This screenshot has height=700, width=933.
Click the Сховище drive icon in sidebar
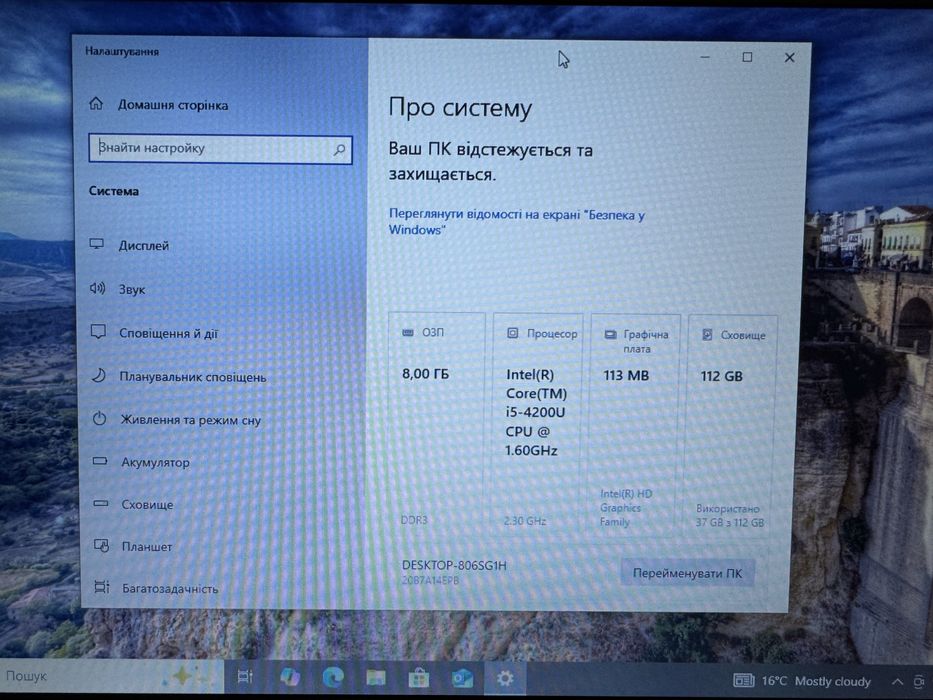coord(101,504)
